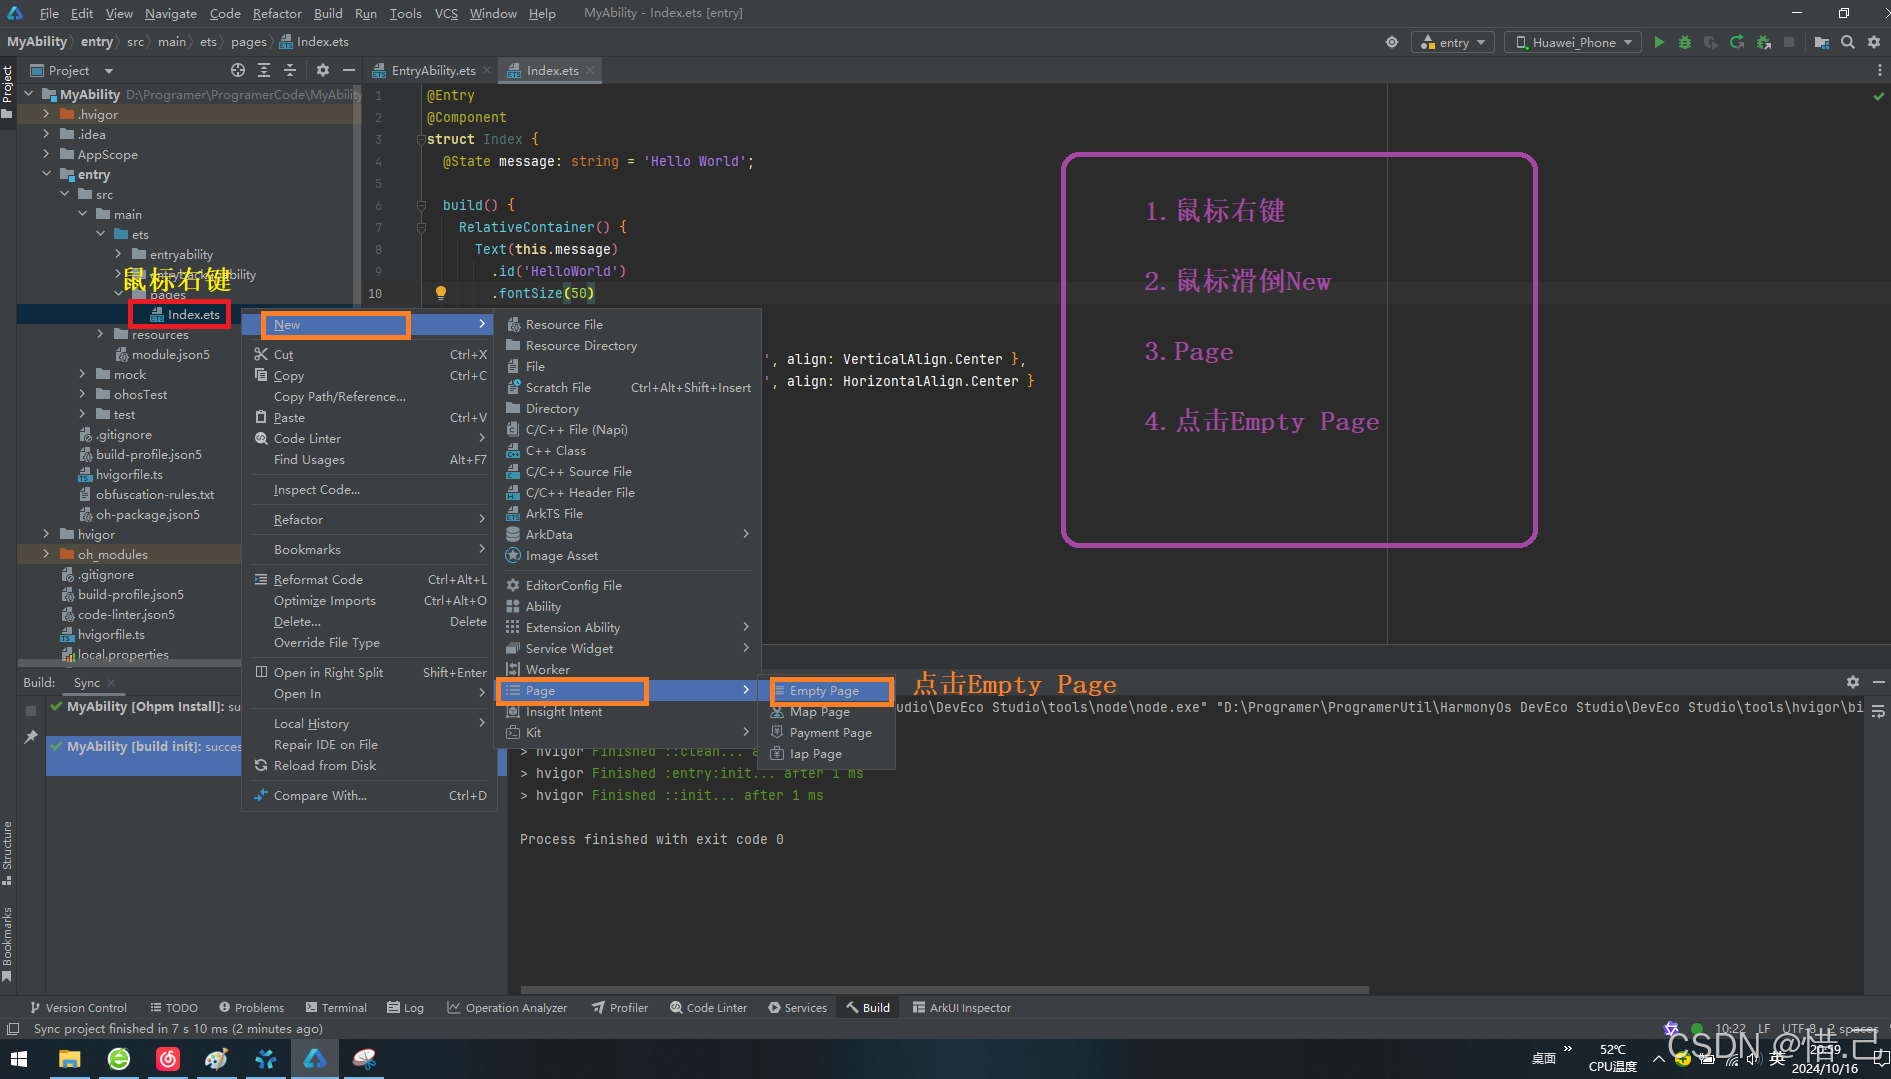Open Bookmarks side tool window
This screenshot has width=1891, height=1079.
coord(8,943)
